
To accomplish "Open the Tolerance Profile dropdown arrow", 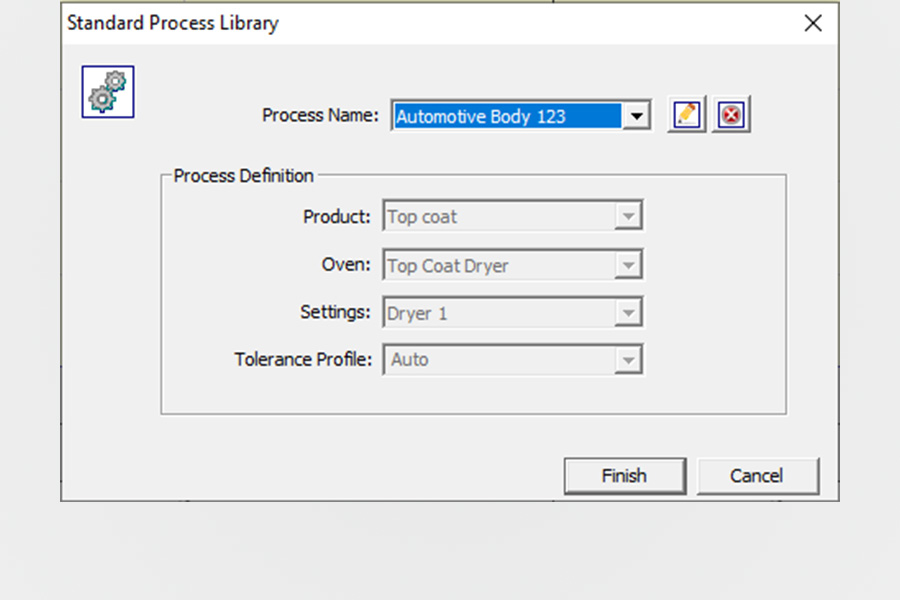I will coord(629,360).
